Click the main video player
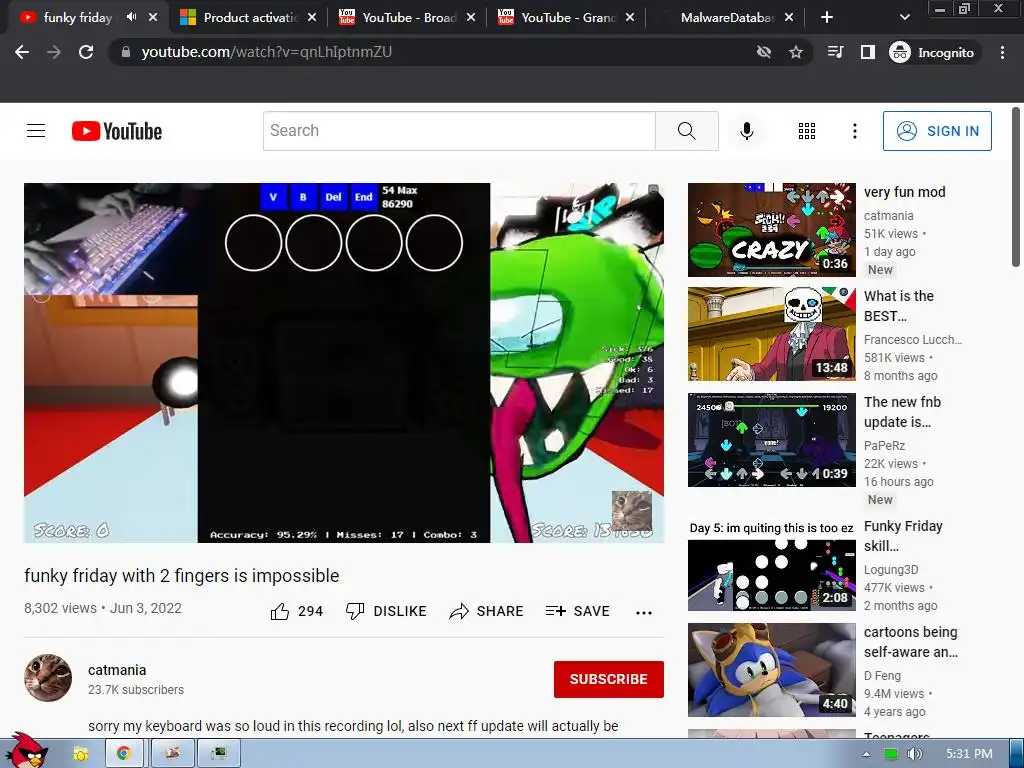Image resolution: width=1024 pixels, height=768 pixels. click(x=344, y=362)
